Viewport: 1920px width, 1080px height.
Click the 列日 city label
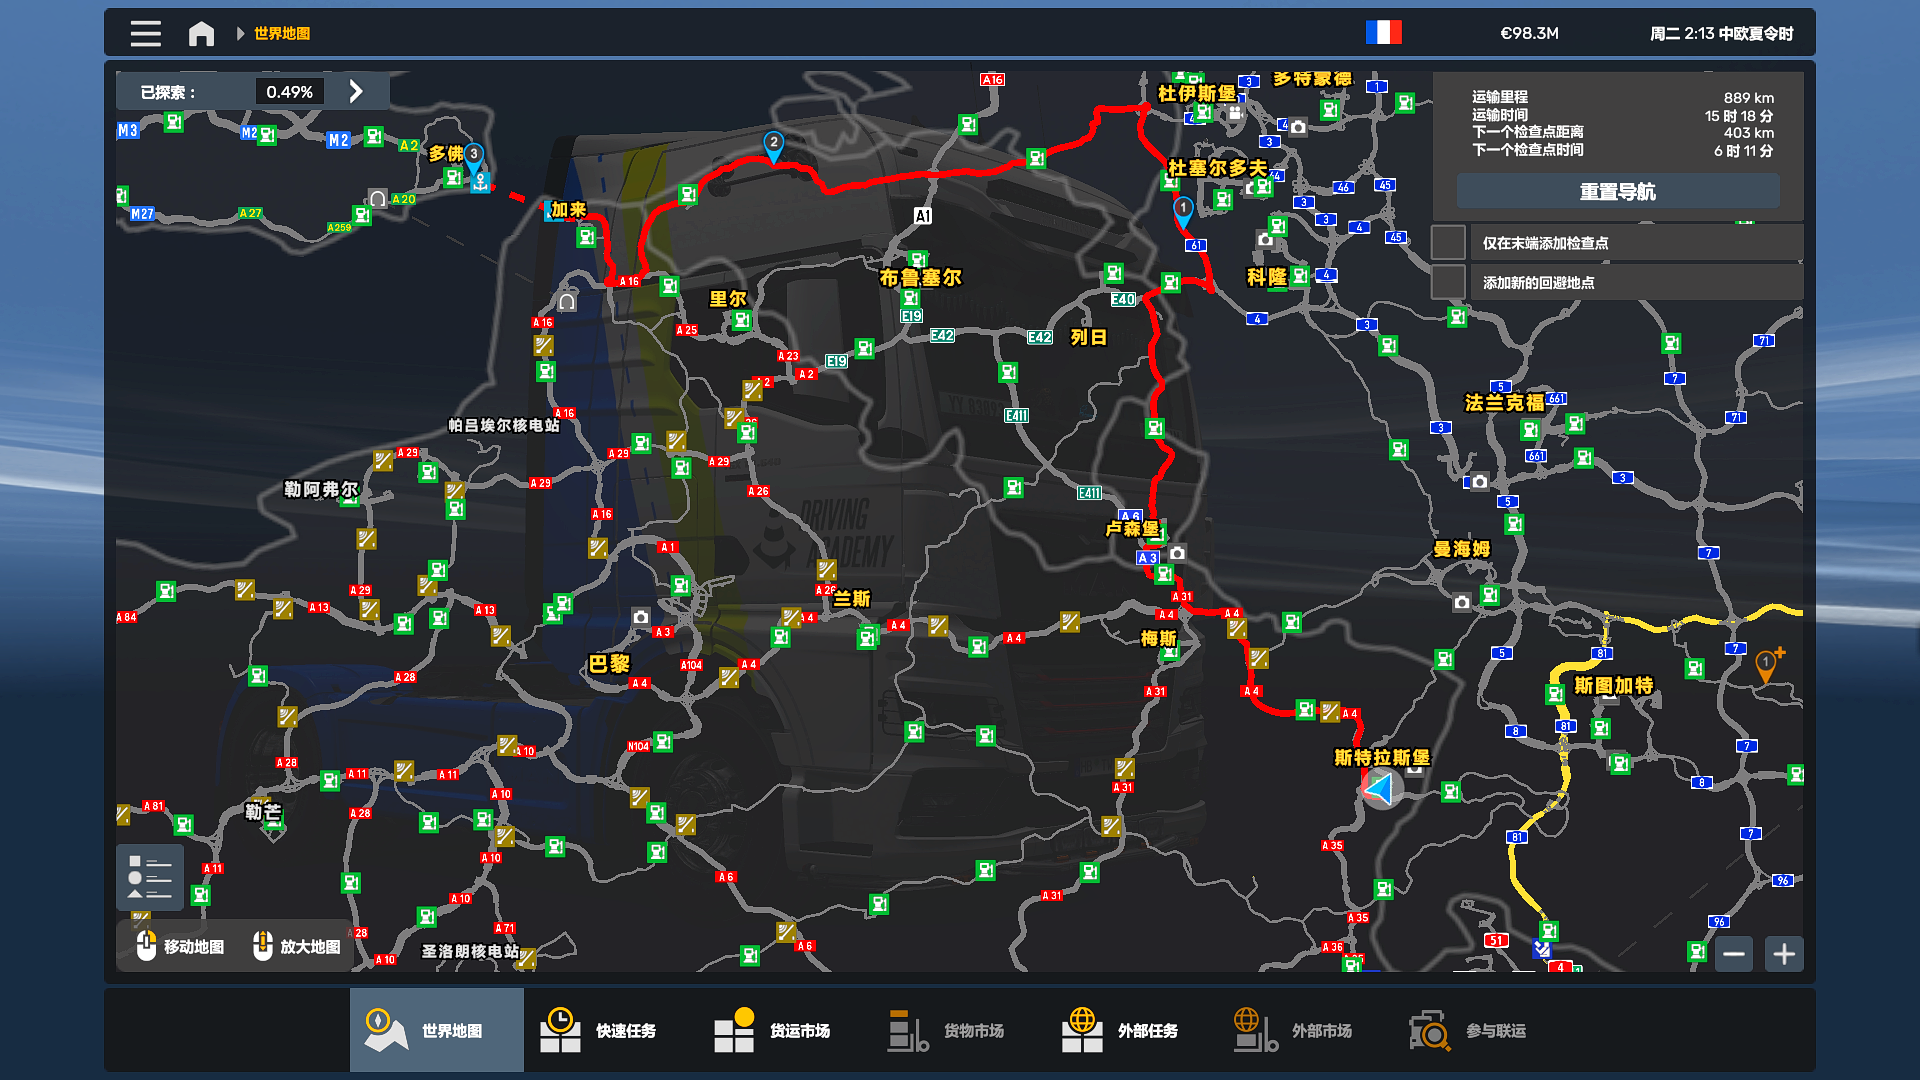coord(1089,338)
